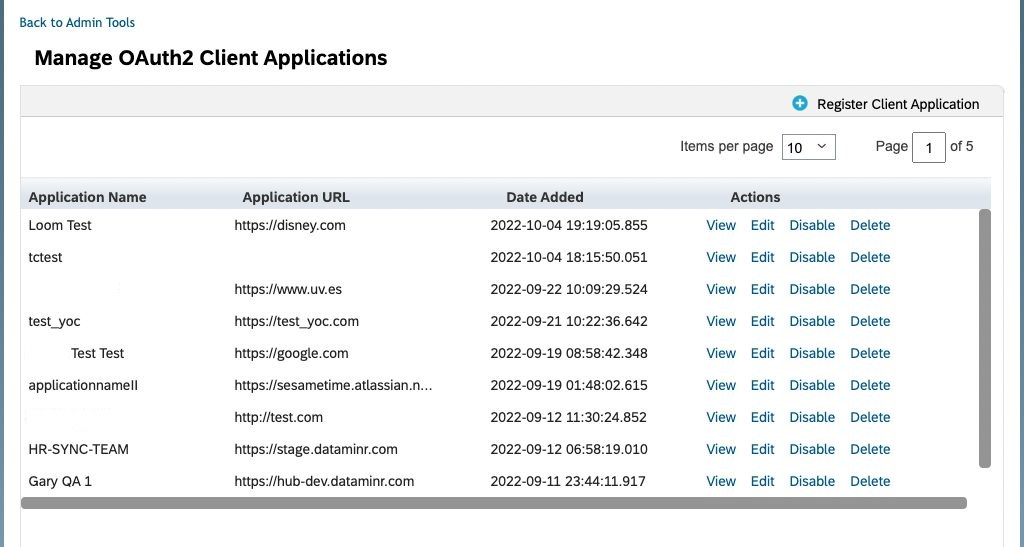Delete the Loom Test application
The height and width of the screenshot is (547, 1024).
pyautogui.click(x=870, y=225)
